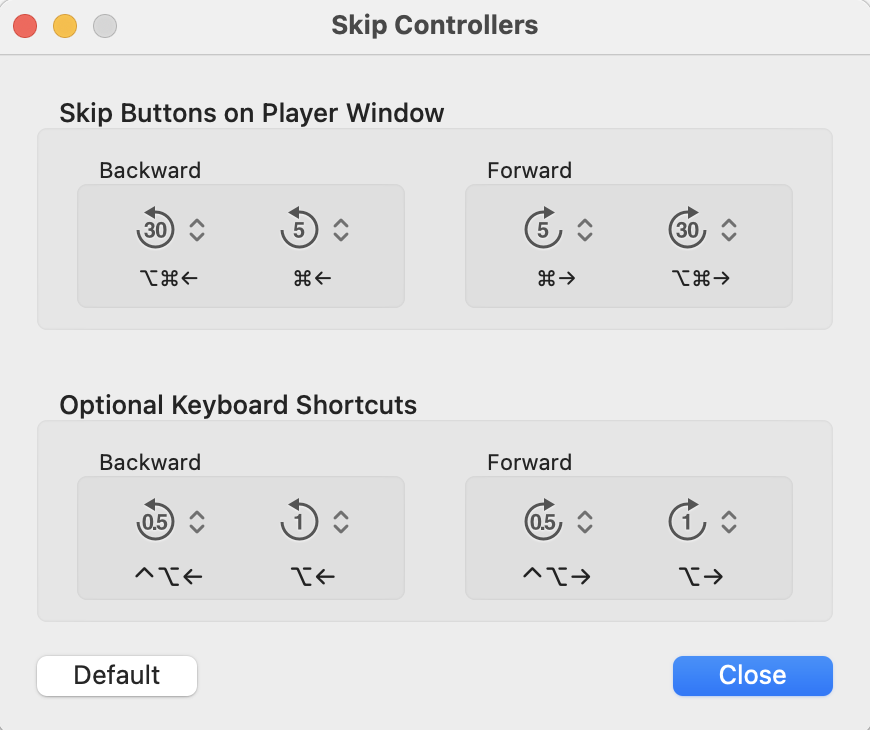Open the stepper beside 30-second backward skip
The width and height of the screenshot is (870, 730).
point(197,230)
